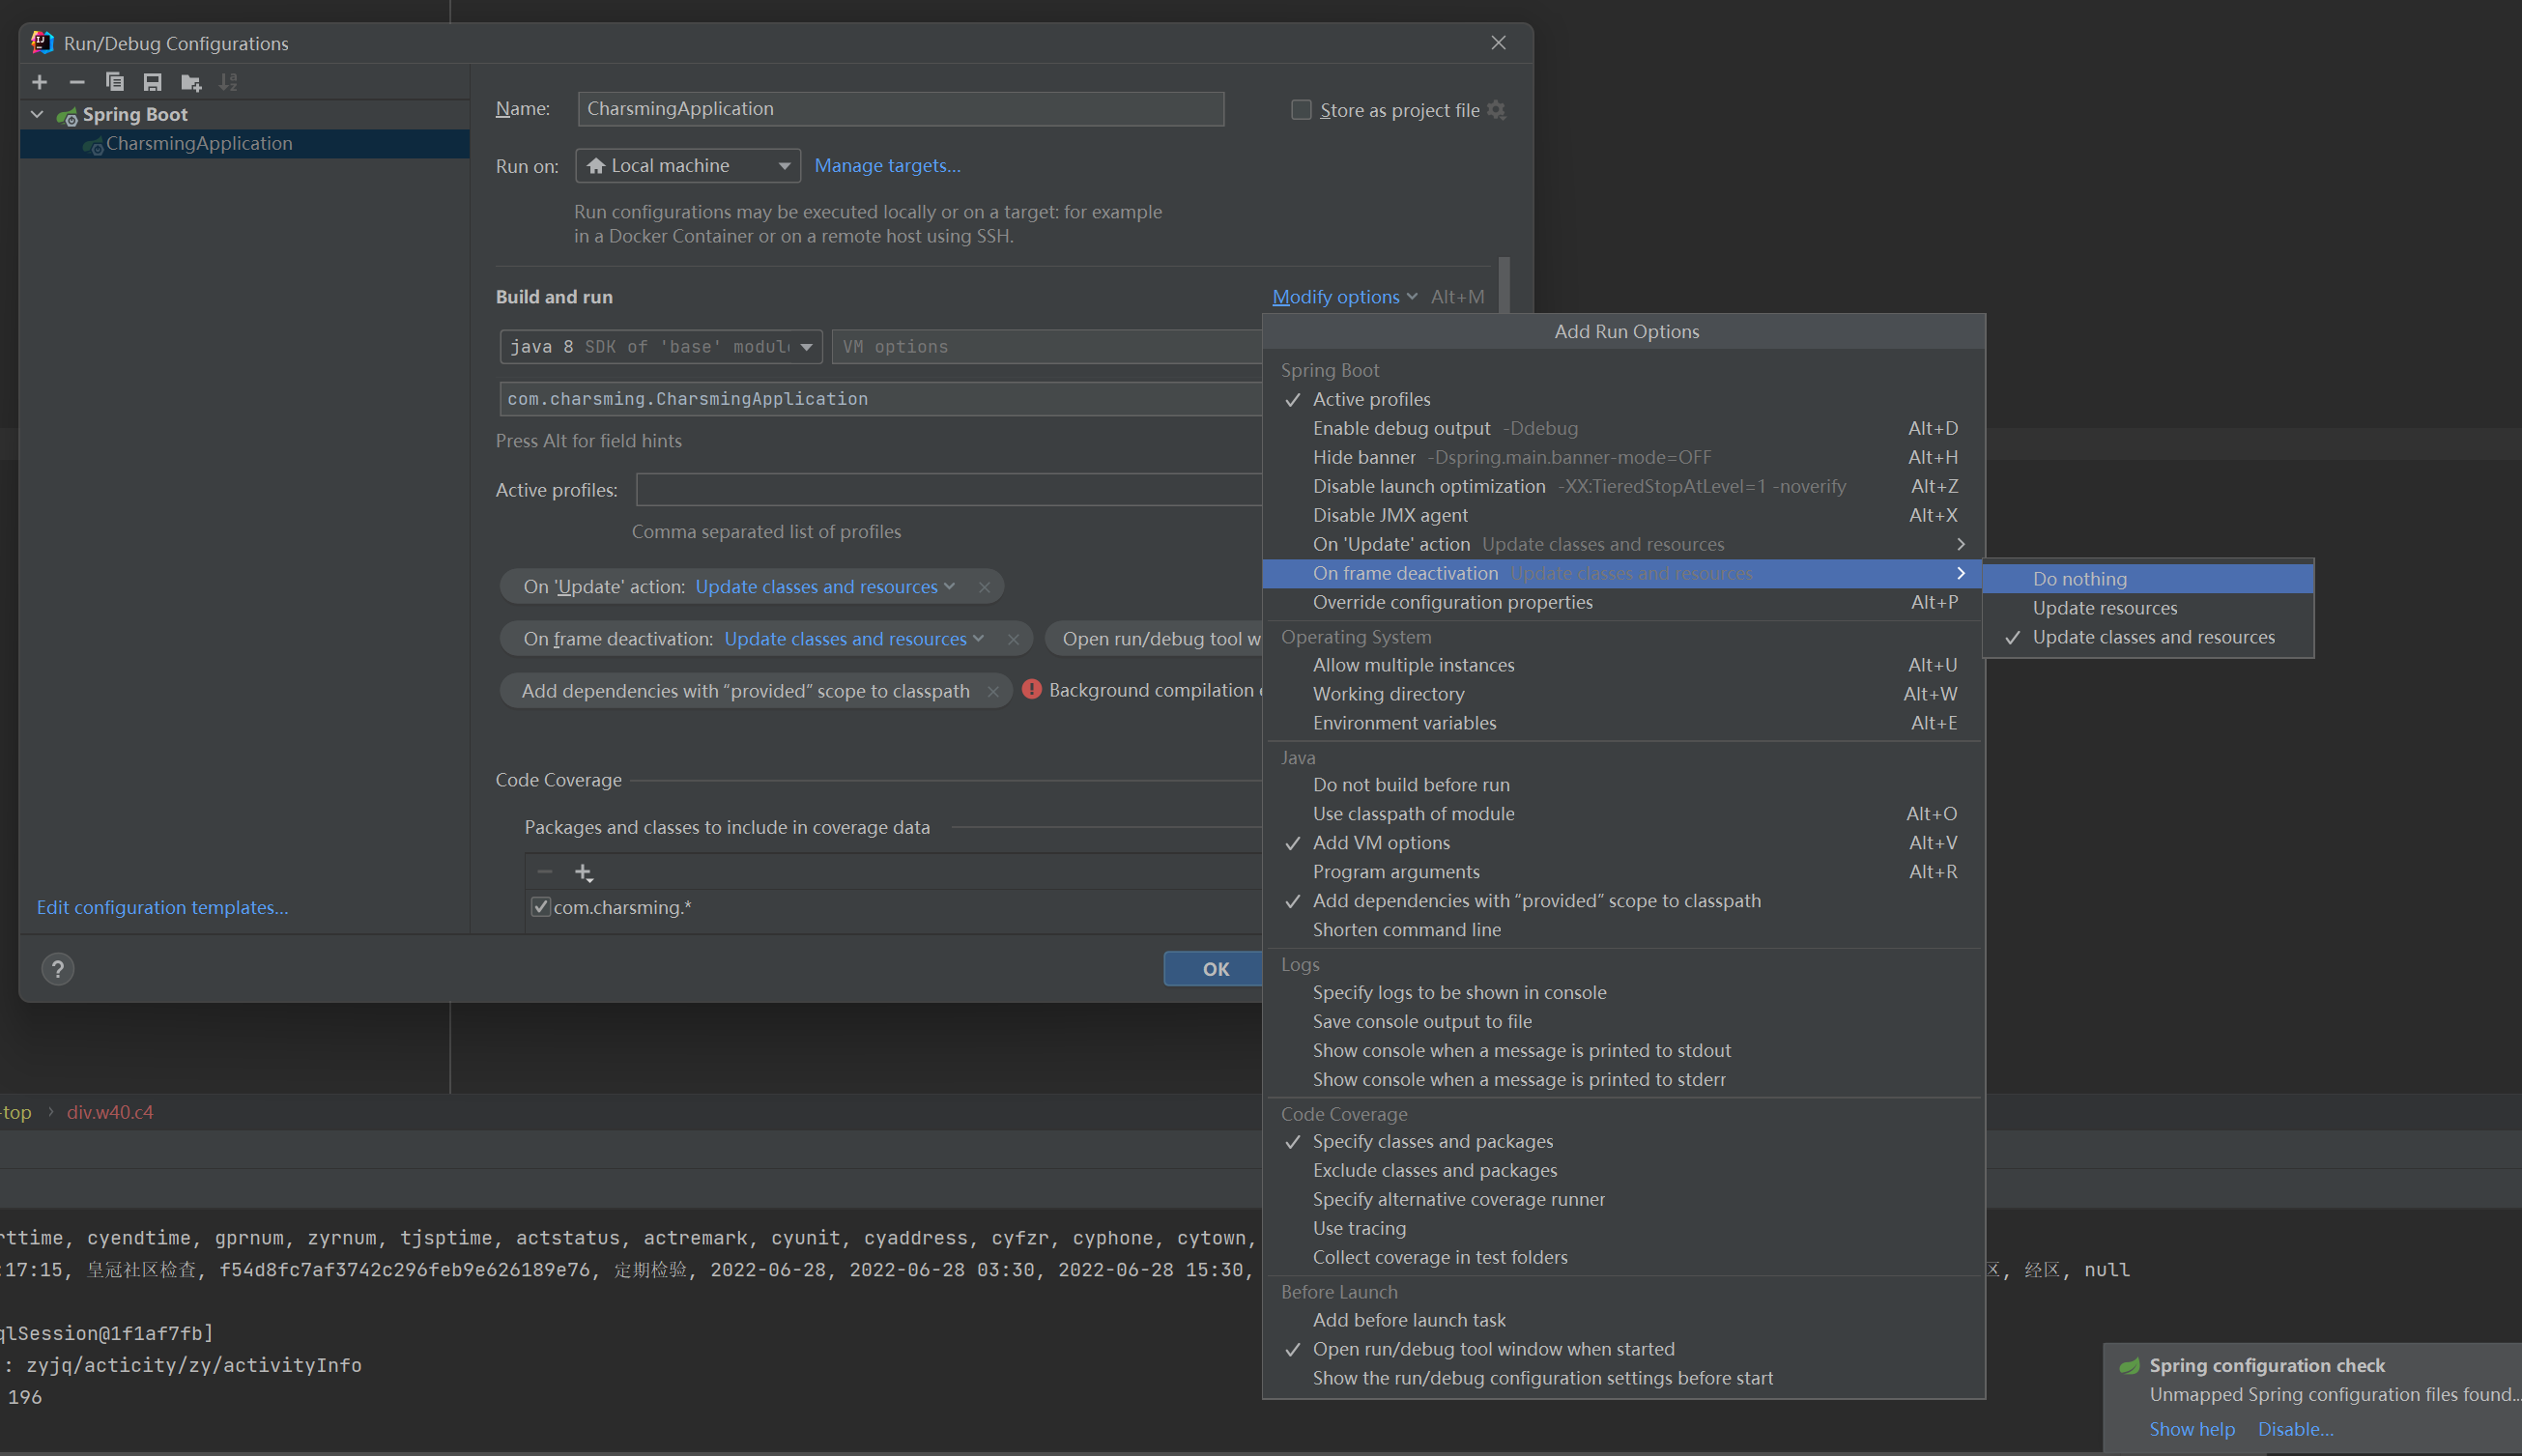Select Allow multiple instances option
2522x1456 pixels.
(x=1622, y=665)
